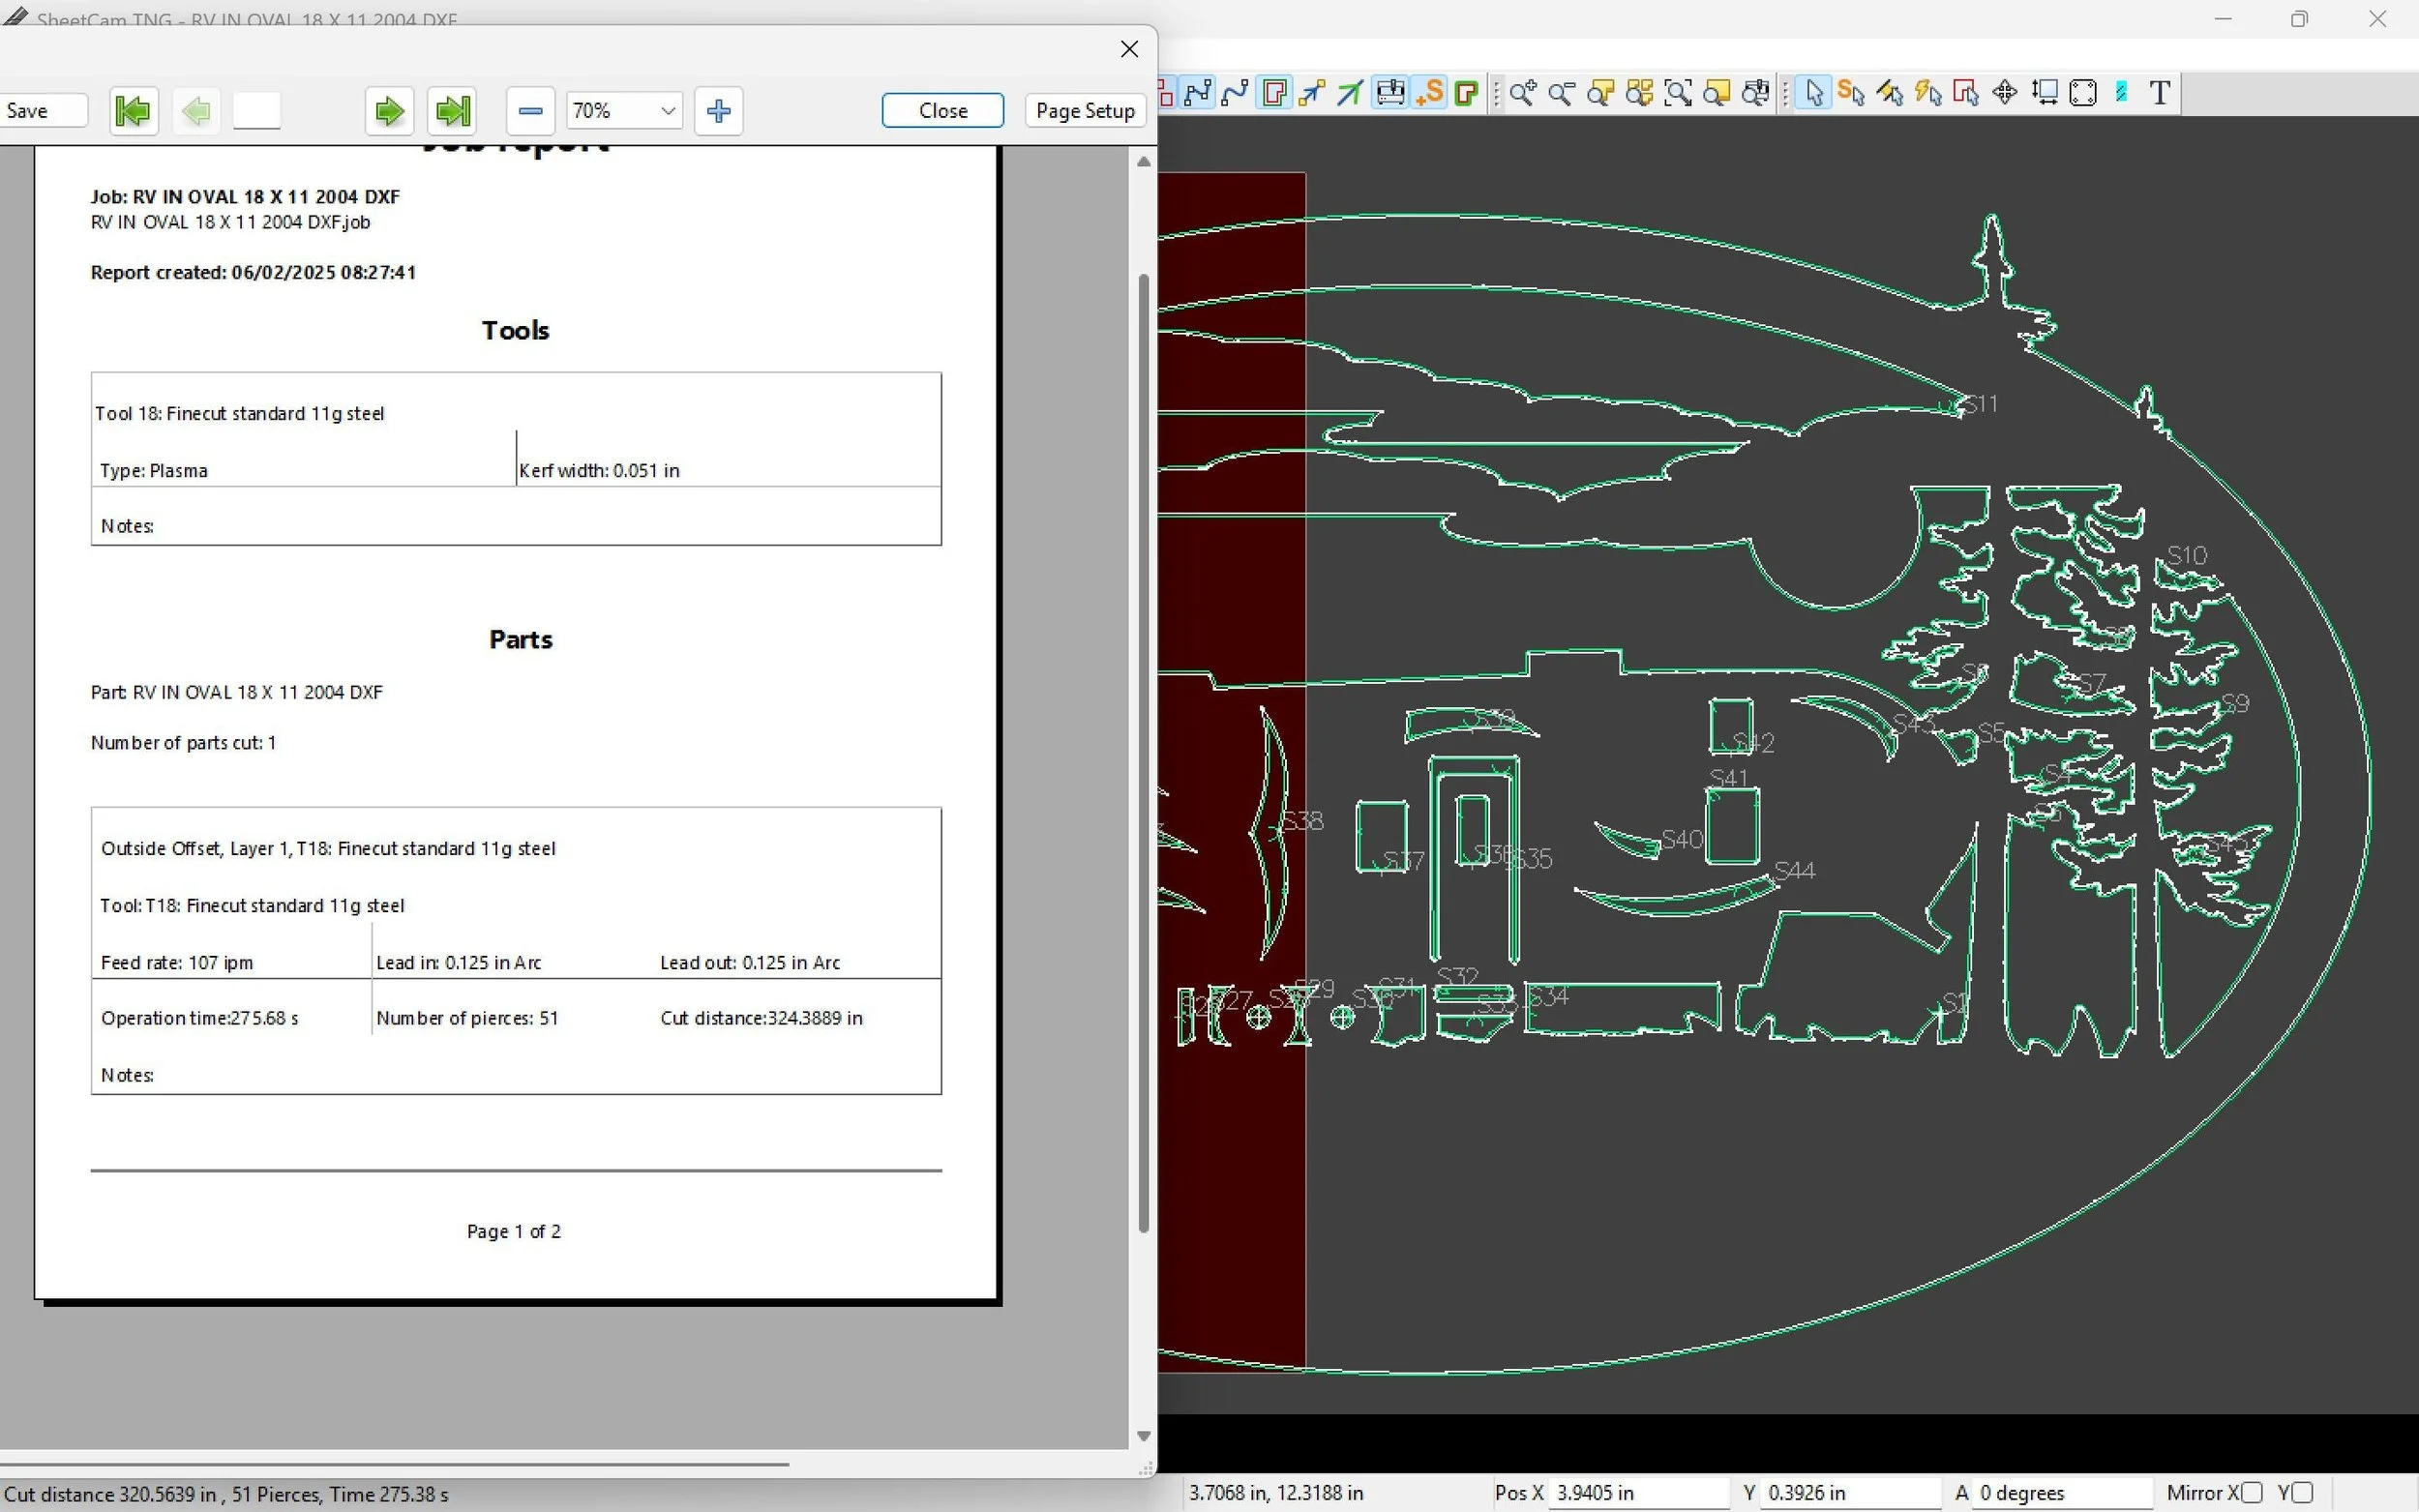
Task: Click the Zoom Out magnifier tool
Action: tap(1561, 93)
